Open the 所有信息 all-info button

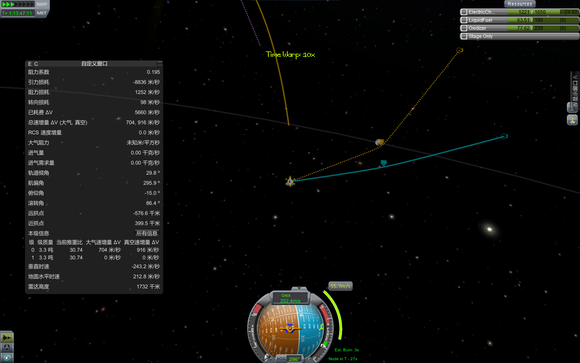pos(147,233)
